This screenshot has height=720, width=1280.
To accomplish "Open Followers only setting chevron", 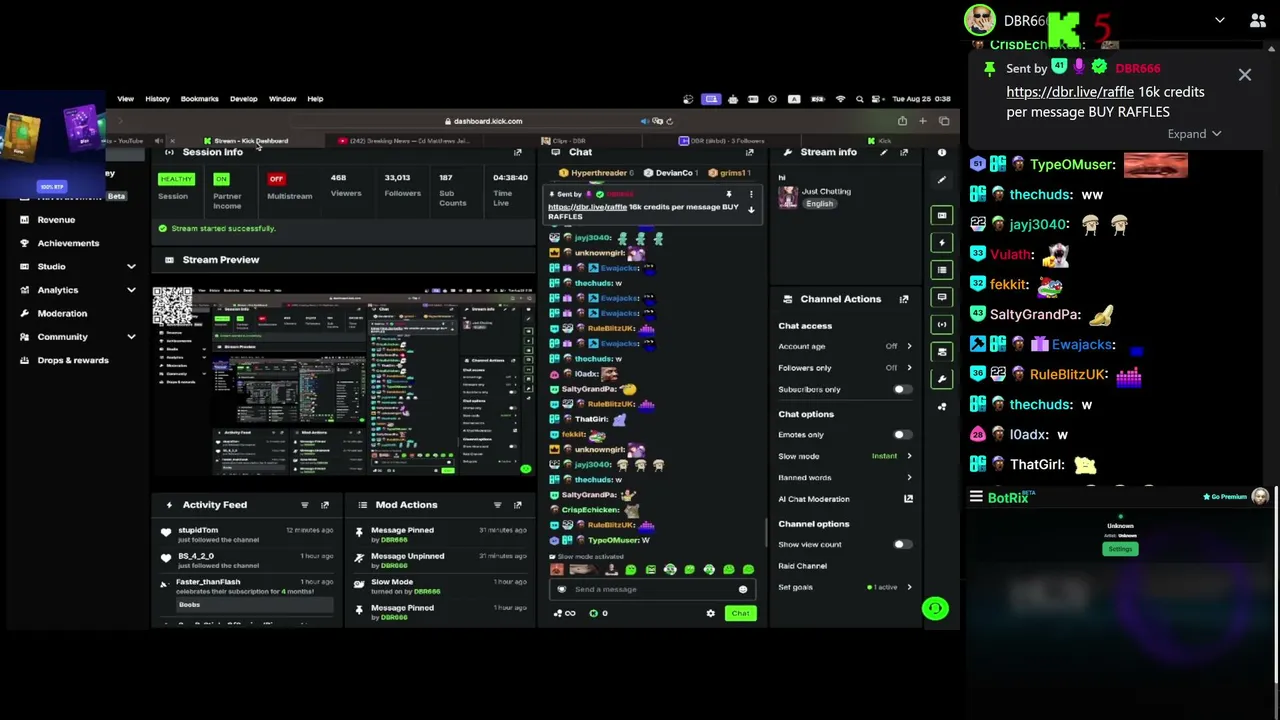I will (909, 368).
